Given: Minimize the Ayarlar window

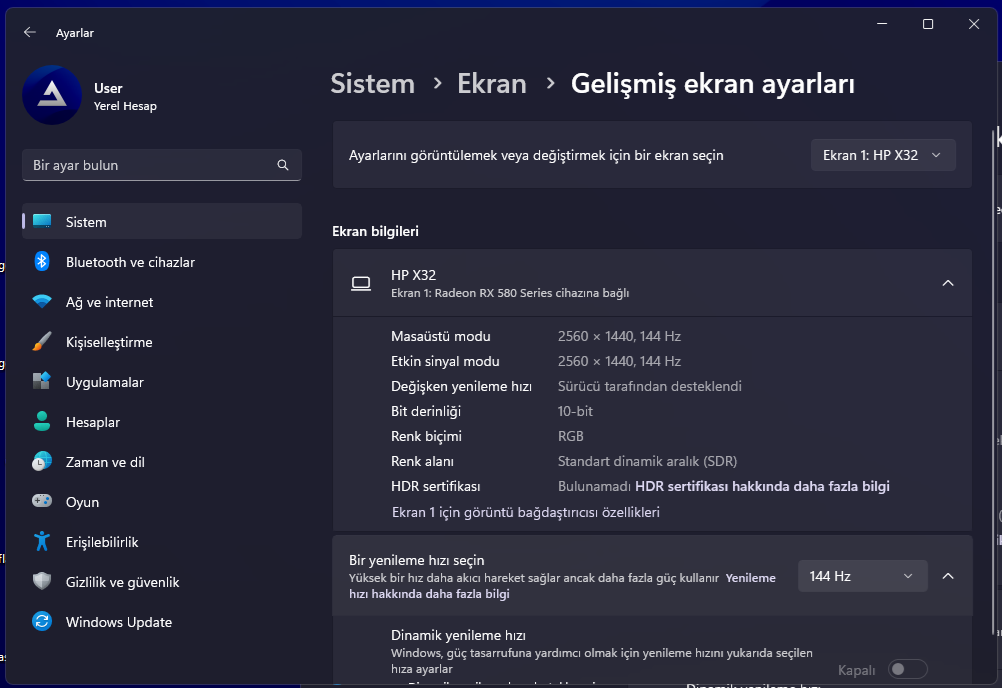Looking at the screenshot, I should [882, 24].
